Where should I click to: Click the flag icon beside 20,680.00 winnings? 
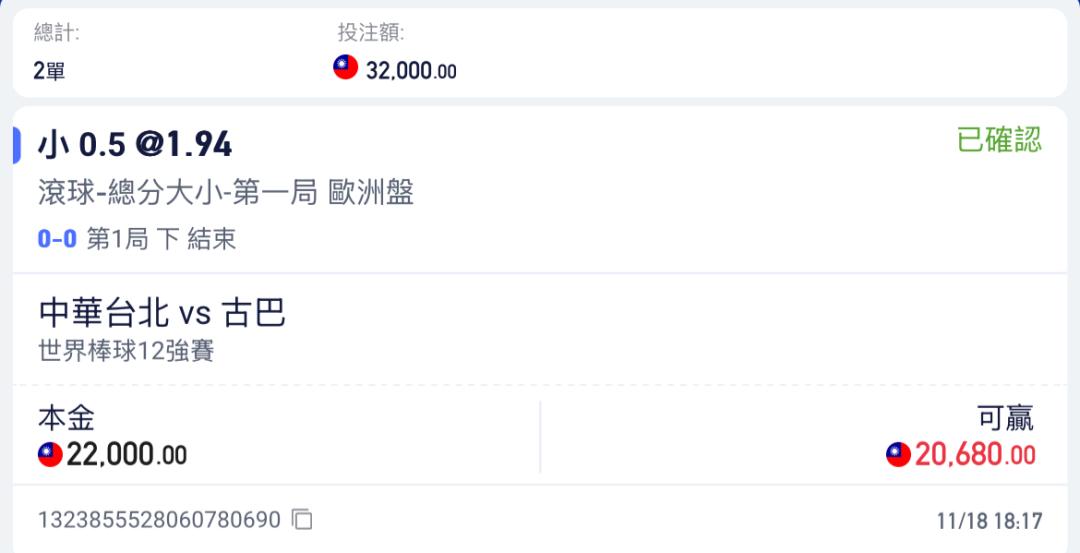coord(898,455)
